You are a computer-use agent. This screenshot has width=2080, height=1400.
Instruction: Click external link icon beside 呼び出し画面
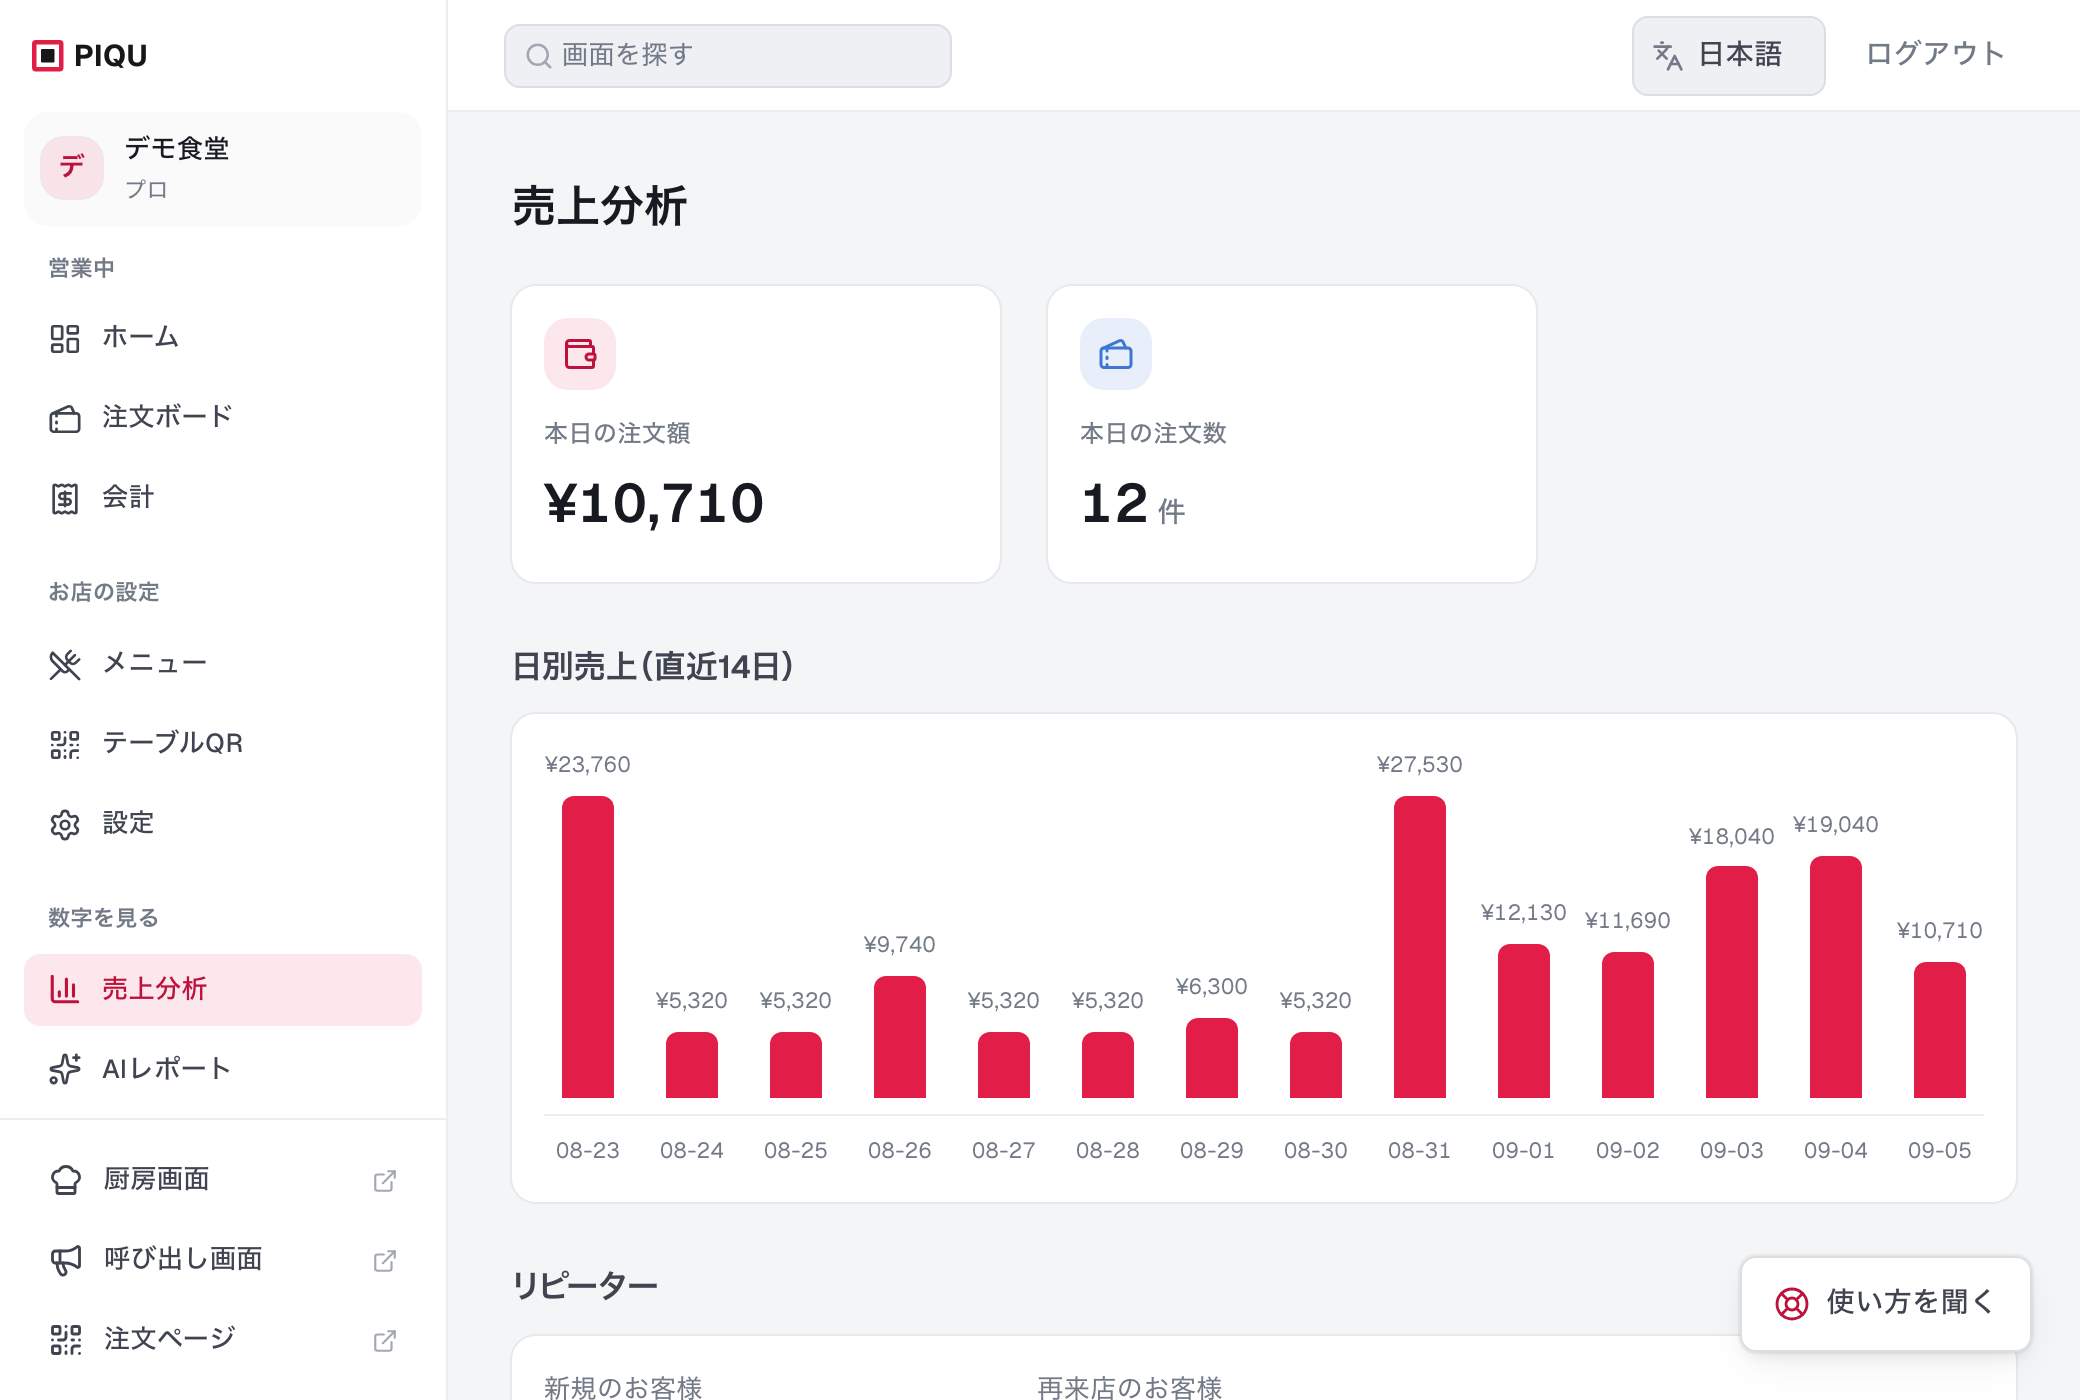385,1261
